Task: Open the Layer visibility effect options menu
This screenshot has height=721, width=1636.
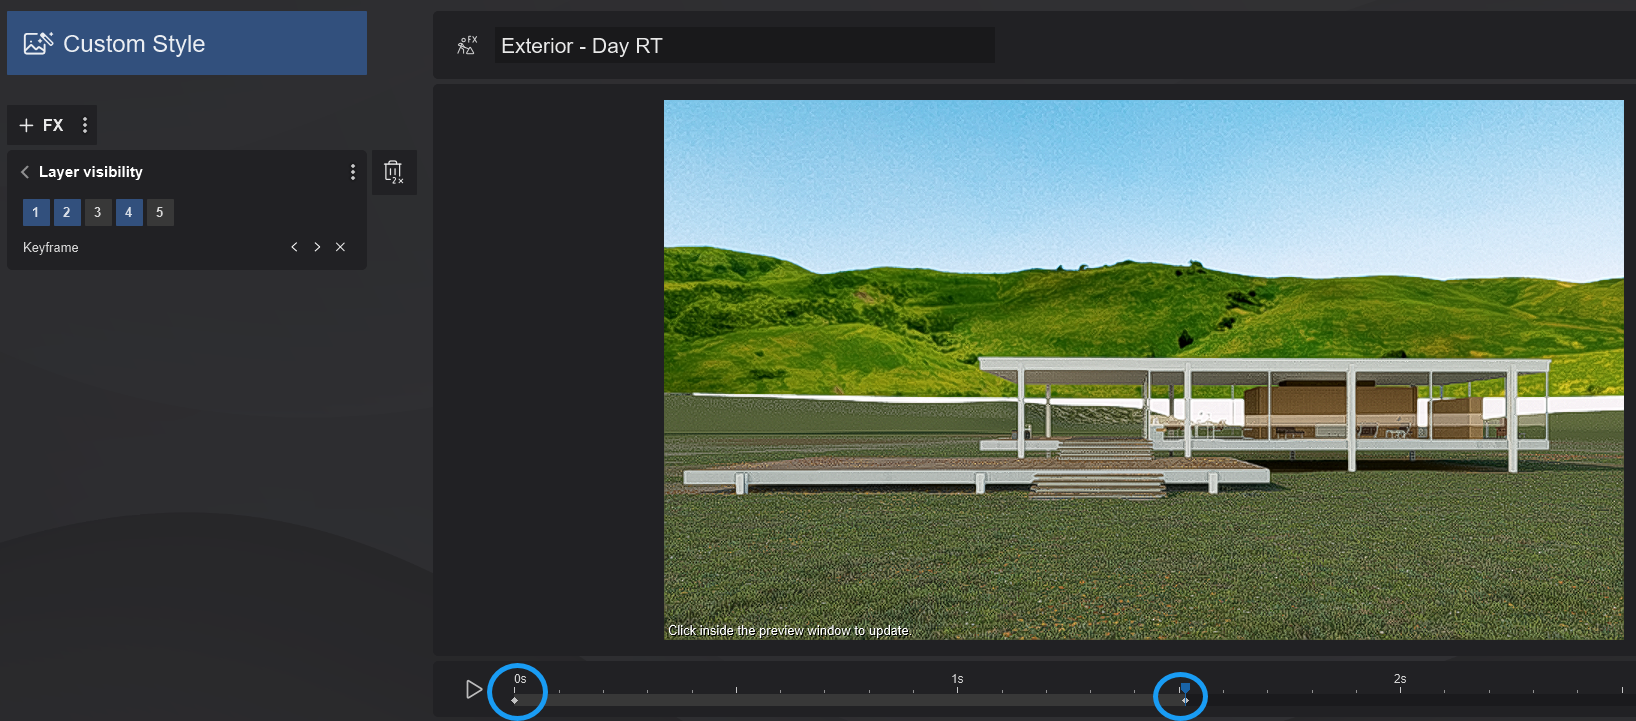Action: pos(352,172)
